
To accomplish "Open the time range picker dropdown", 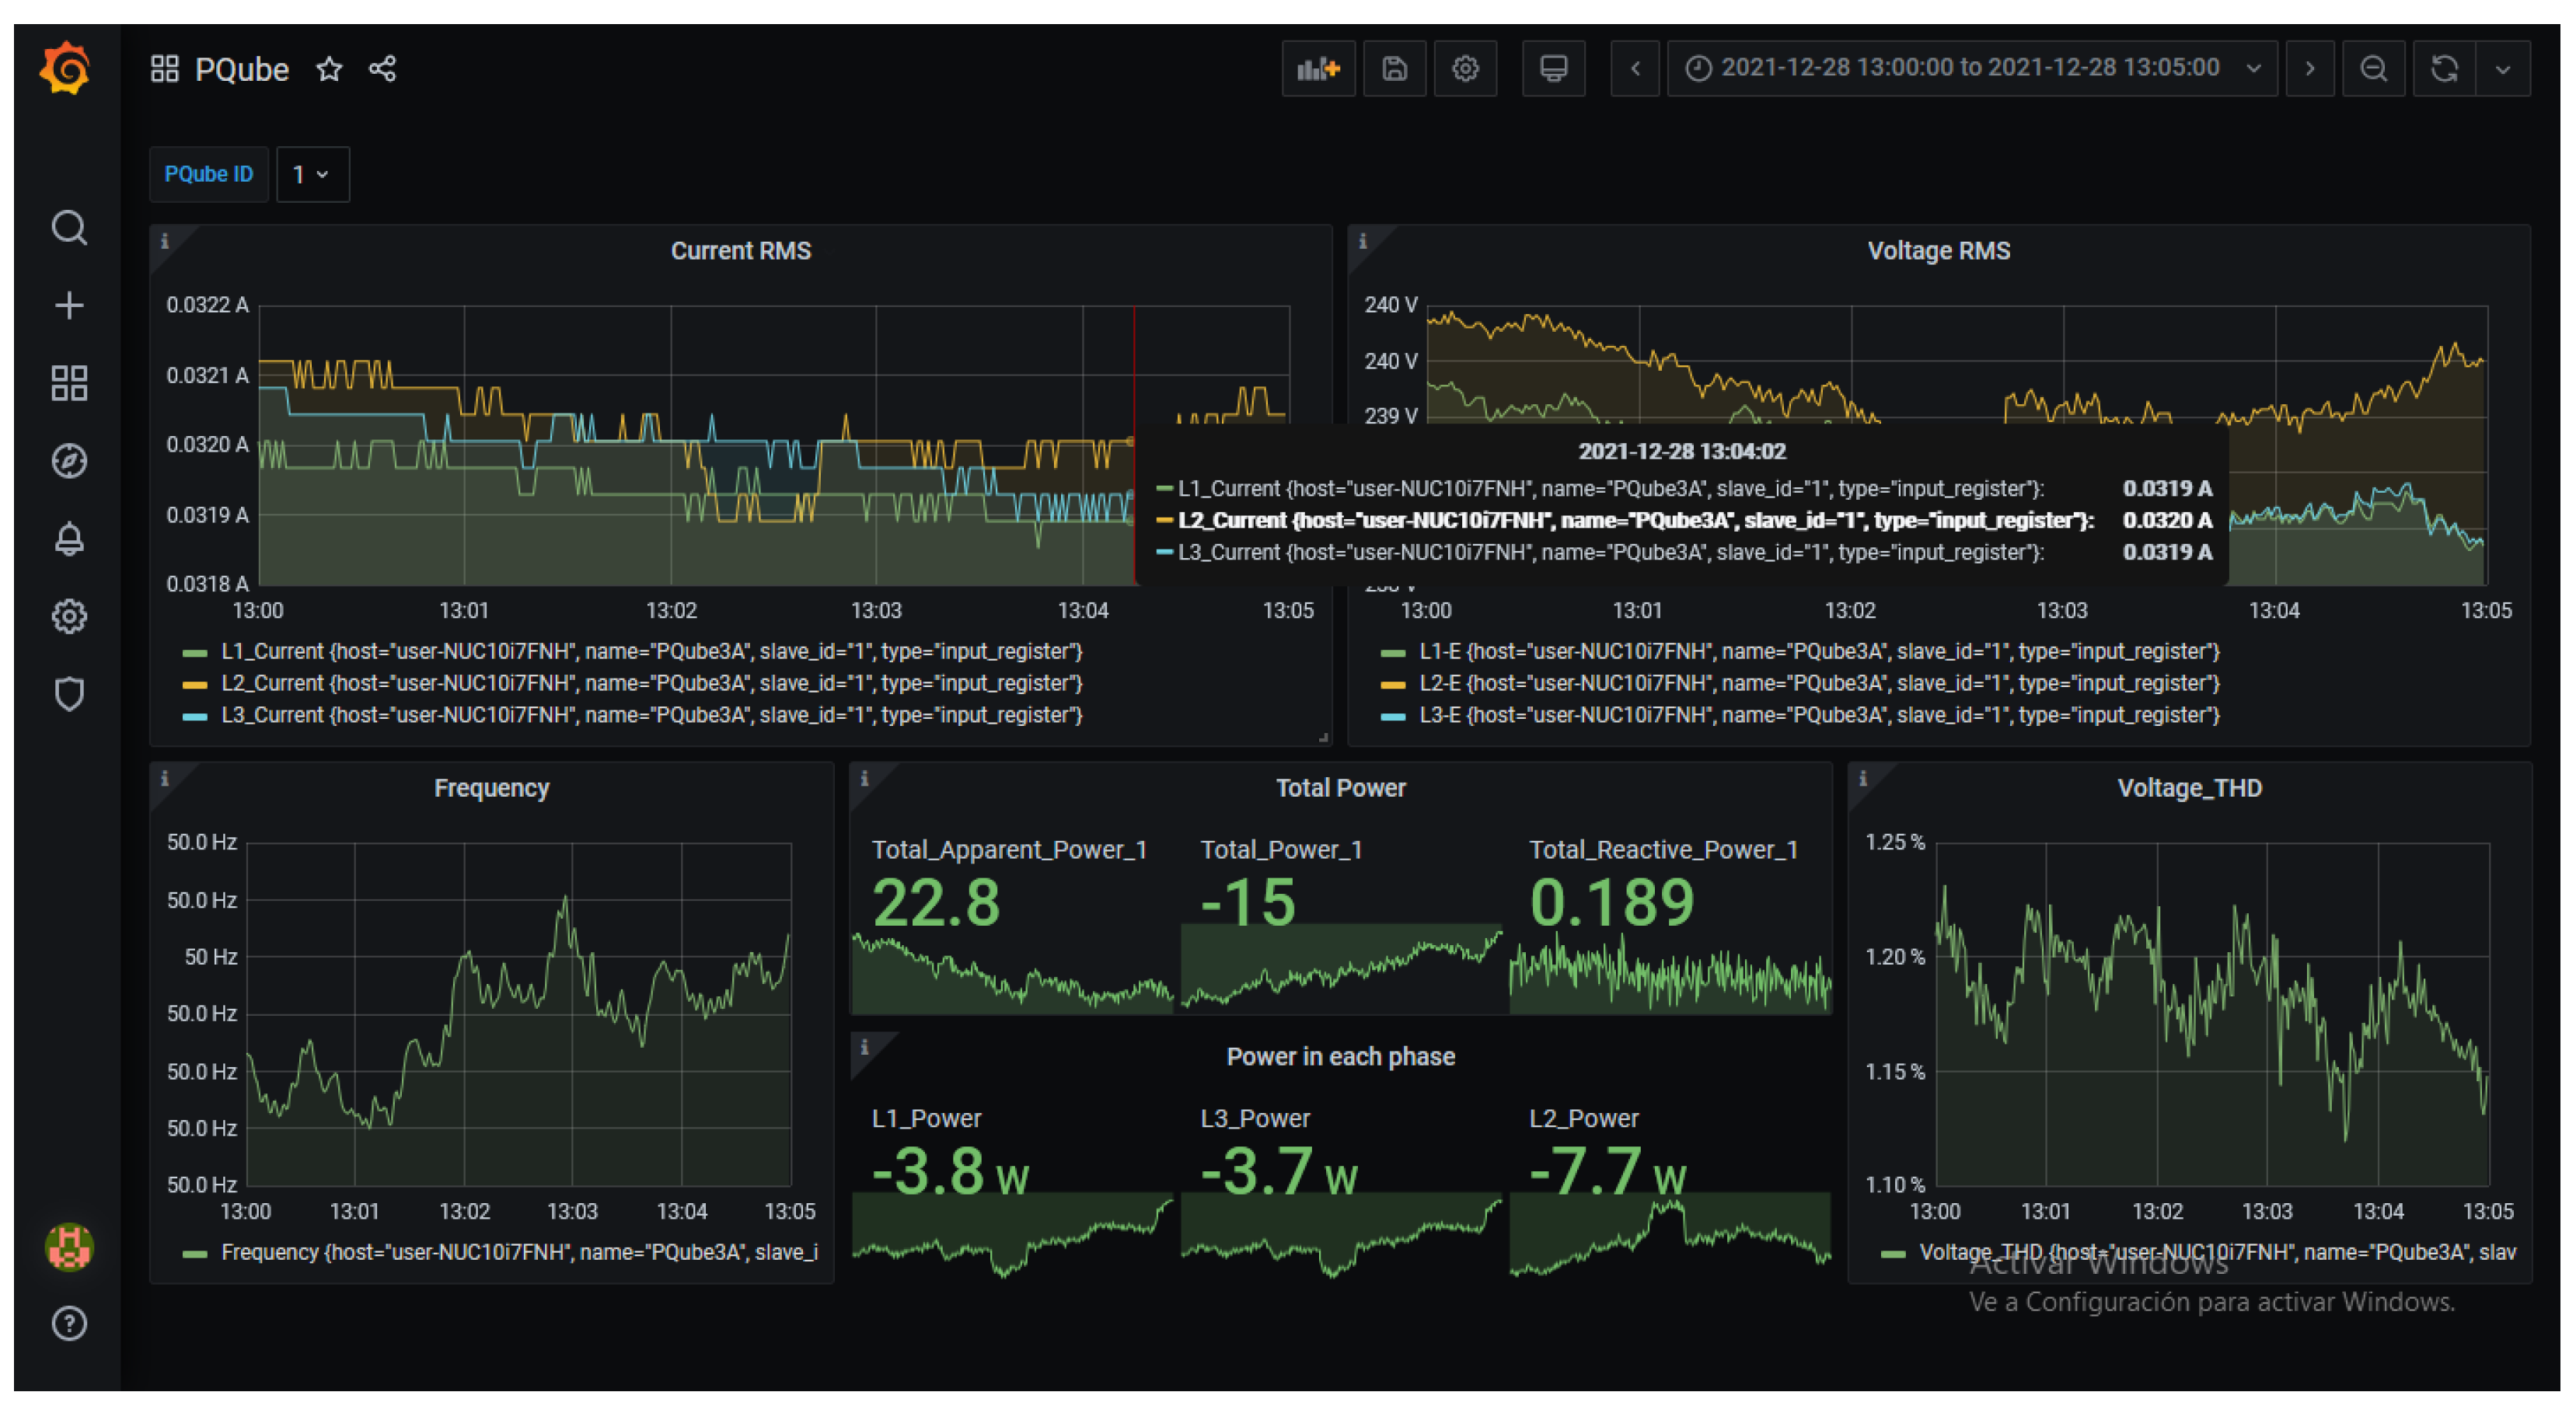I will pos(1971,69).
